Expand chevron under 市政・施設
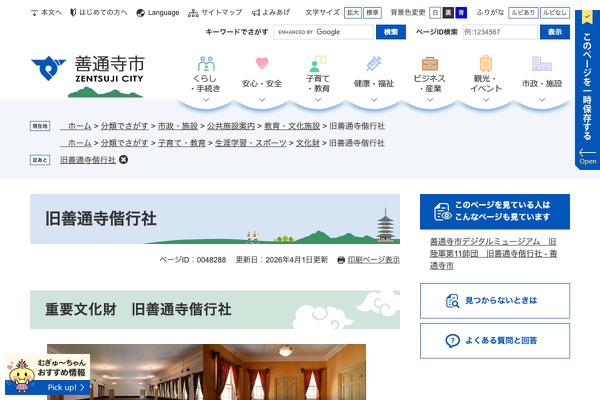The image size is (600, 400). coord(542,100)
